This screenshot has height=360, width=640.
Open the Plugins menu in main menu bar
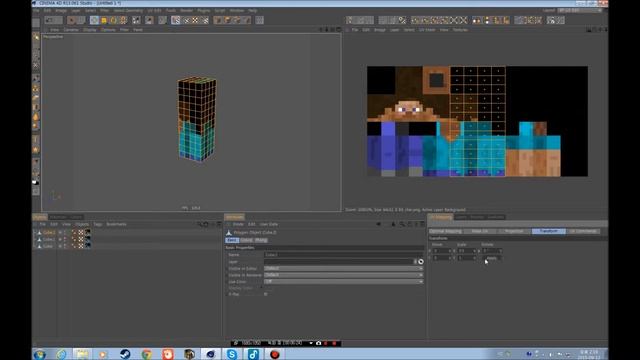click(203, 11)
